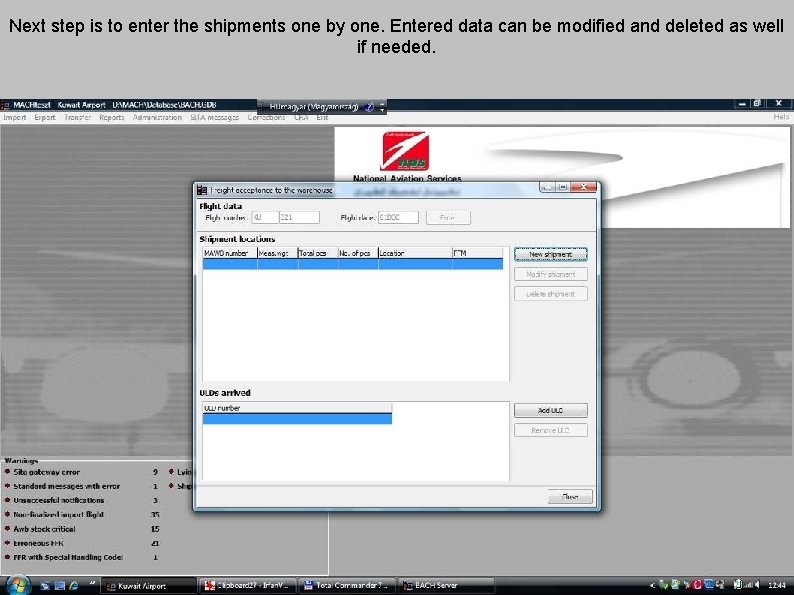Click the Internet Explorer quick launch icon
This screenshot has width=794, height=595.
click(74, 585)
